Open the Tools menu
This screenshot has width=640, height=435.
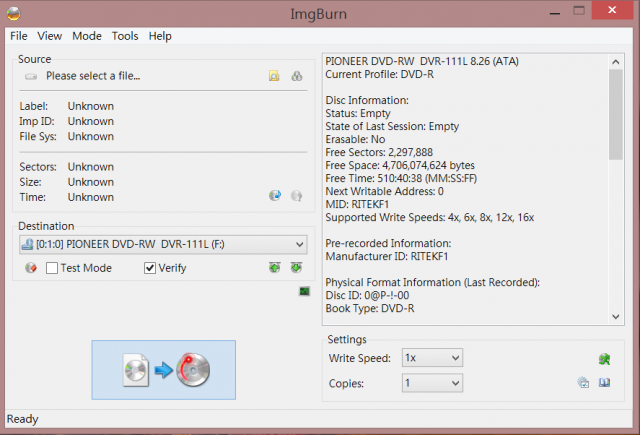[x=125, y=36]
